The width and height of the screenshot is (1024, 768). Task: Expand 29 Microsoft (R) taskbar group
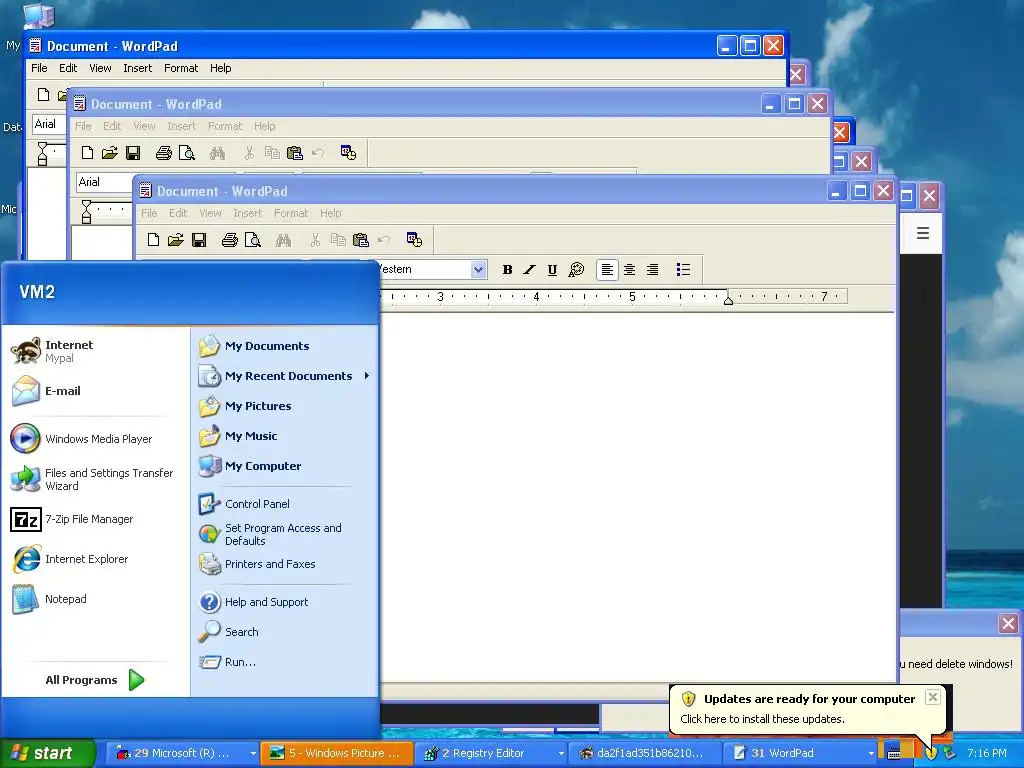point(183,753)
